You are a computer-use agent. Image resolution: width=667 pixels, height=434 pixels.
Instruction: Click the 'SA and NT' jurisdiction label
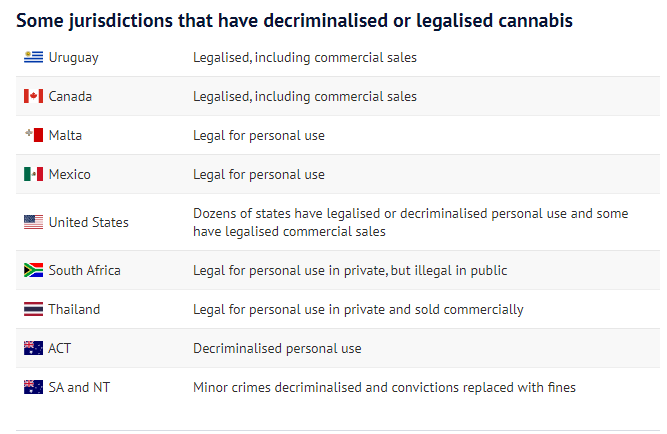[79, 387]
